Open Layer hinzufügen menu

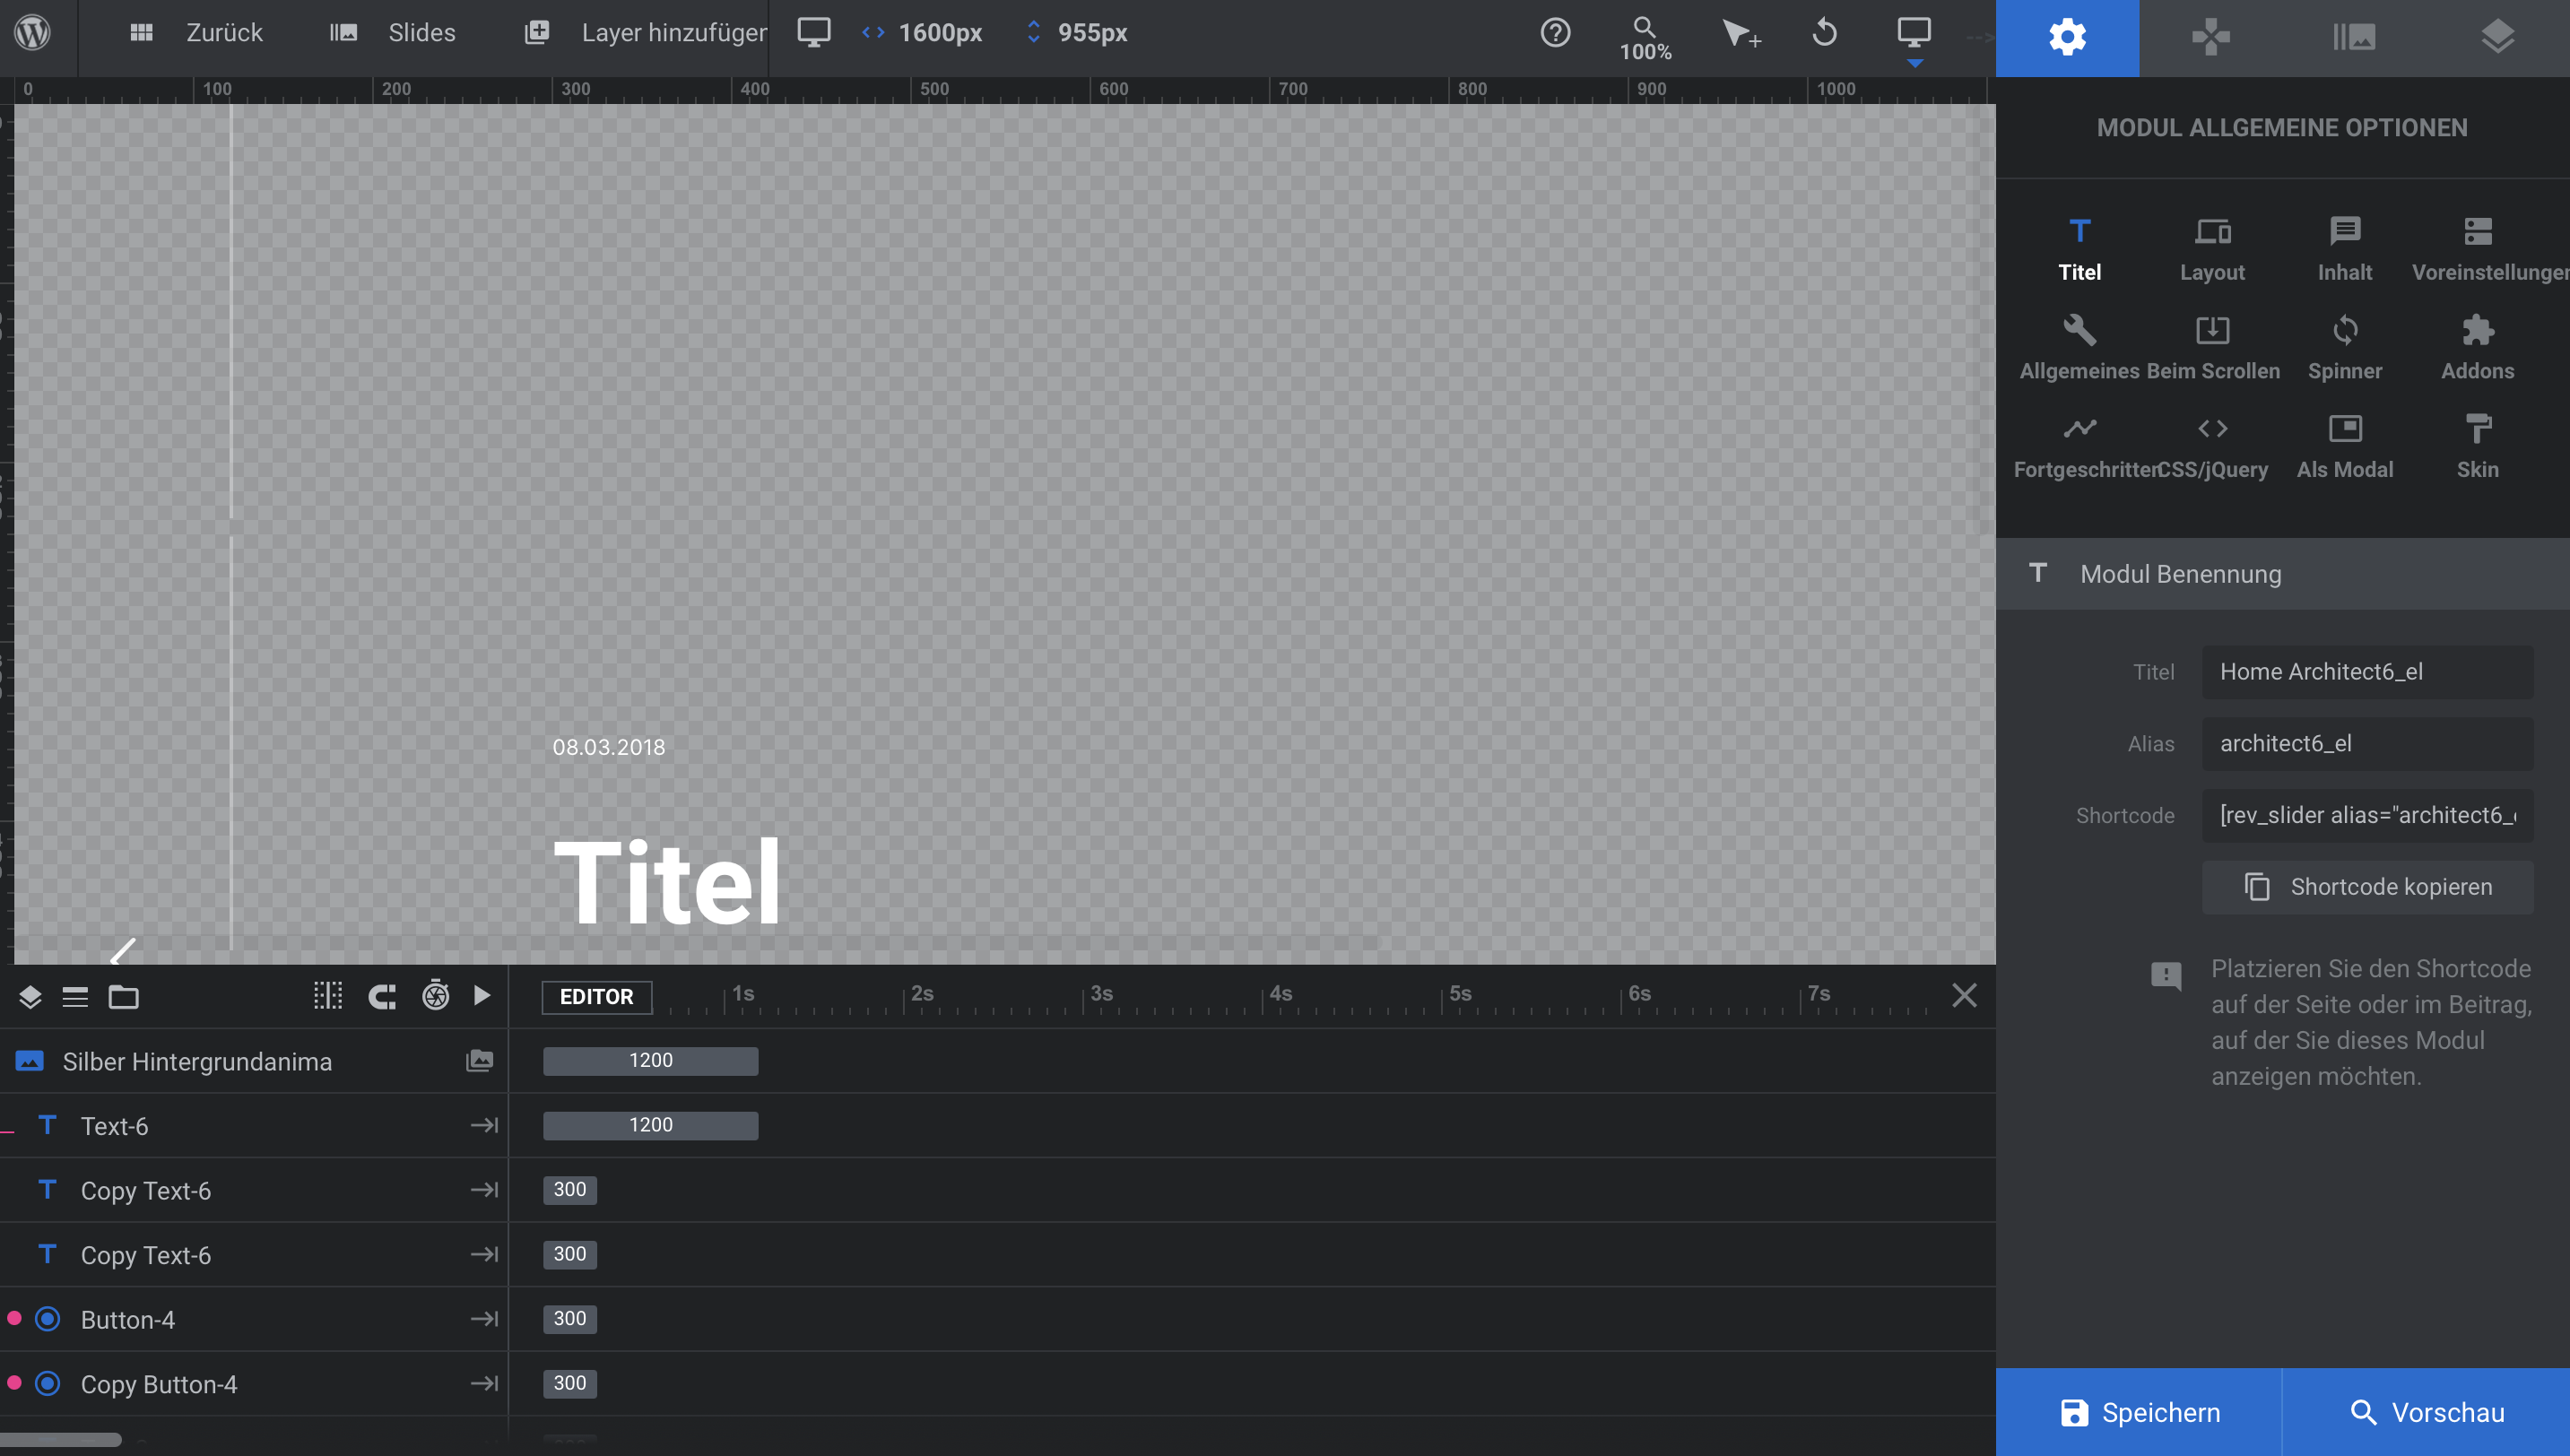point(645,33)
